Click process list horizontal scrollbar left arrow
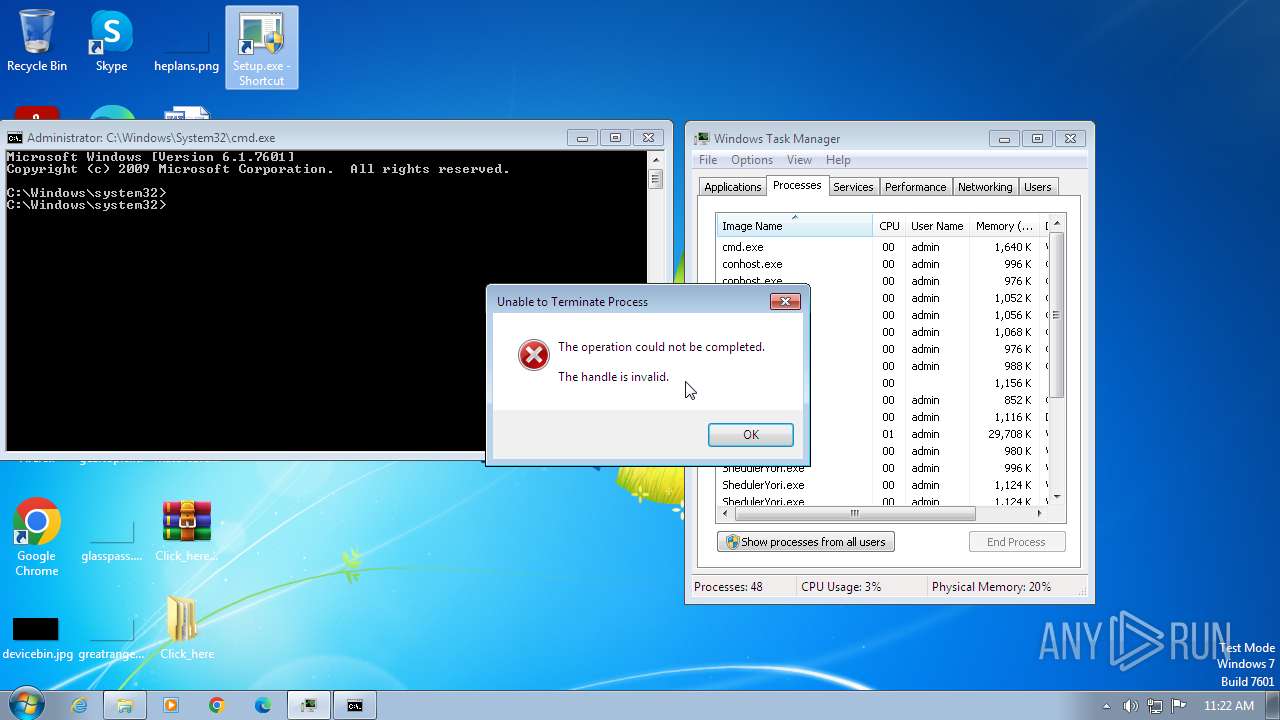The width and height of the screenshot is (1280, 720). 726,514
